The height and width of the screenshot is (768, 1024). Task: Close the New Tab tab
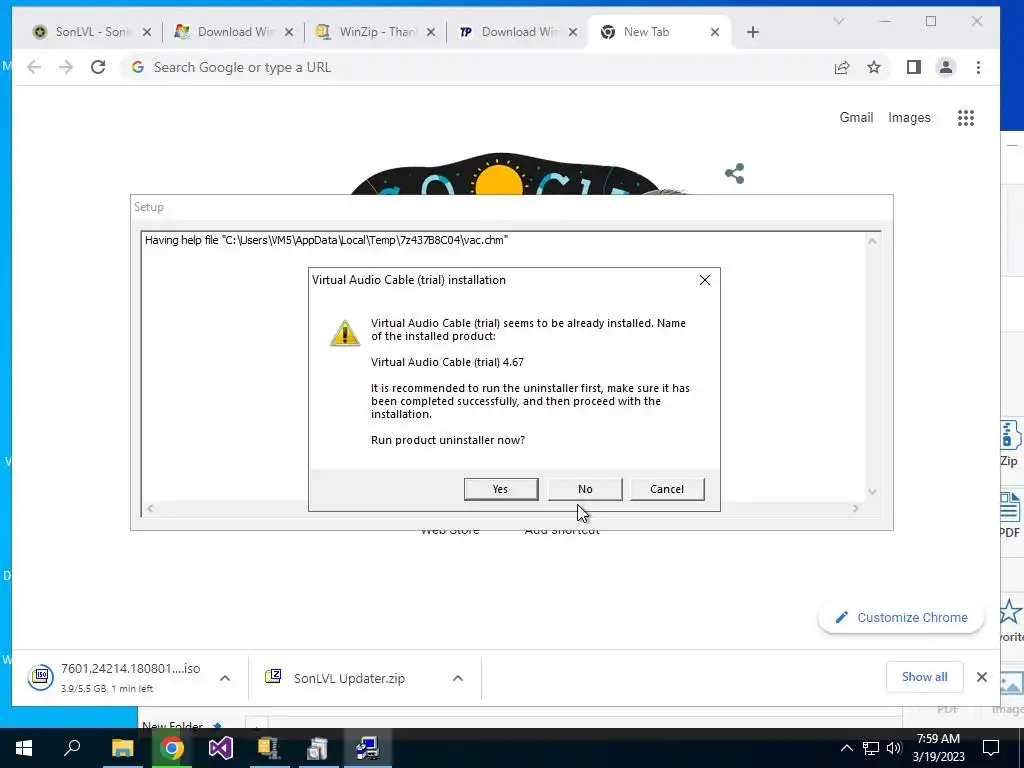tap(715, 32)
